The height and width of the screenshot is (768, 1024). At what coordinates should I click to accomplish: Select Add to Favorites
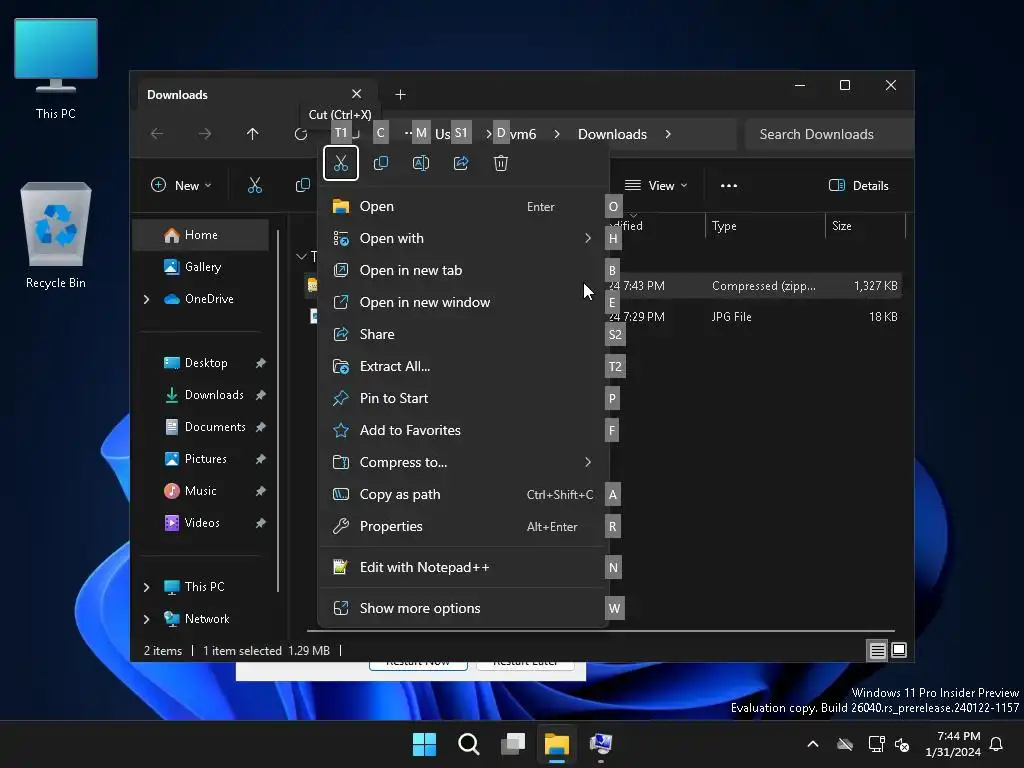coord(463,430)
